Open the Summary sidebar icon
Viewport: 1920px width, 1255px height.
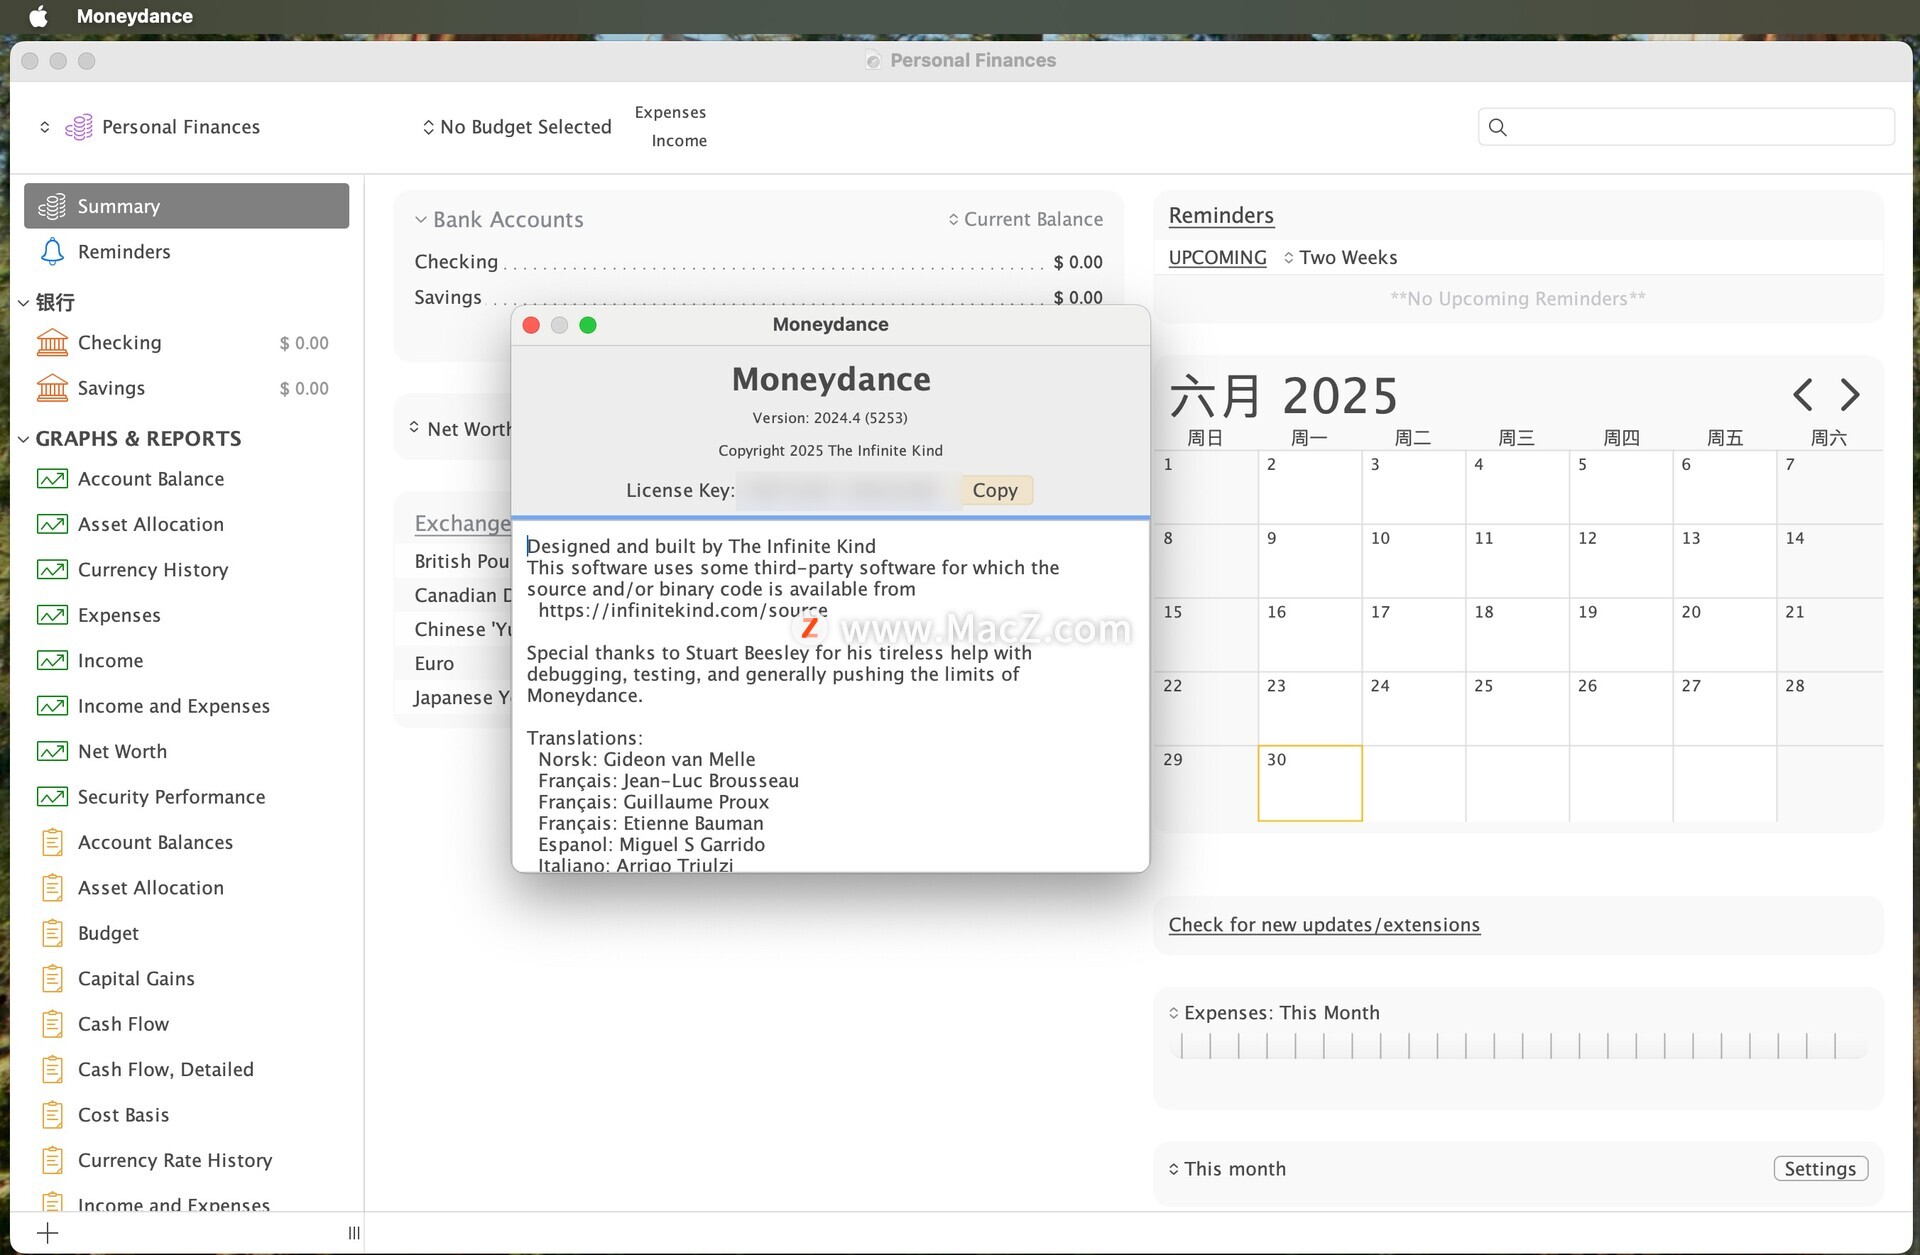click(52, 206)
